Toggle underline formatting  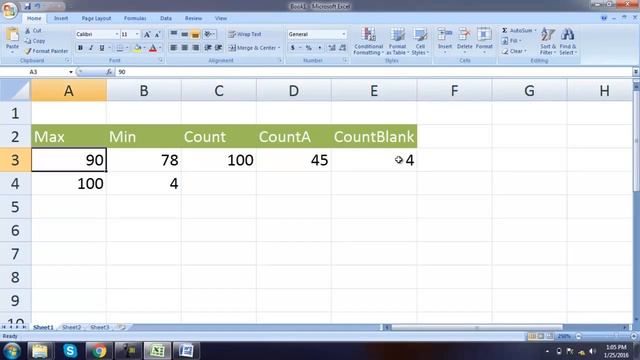[x=102, y=48]
